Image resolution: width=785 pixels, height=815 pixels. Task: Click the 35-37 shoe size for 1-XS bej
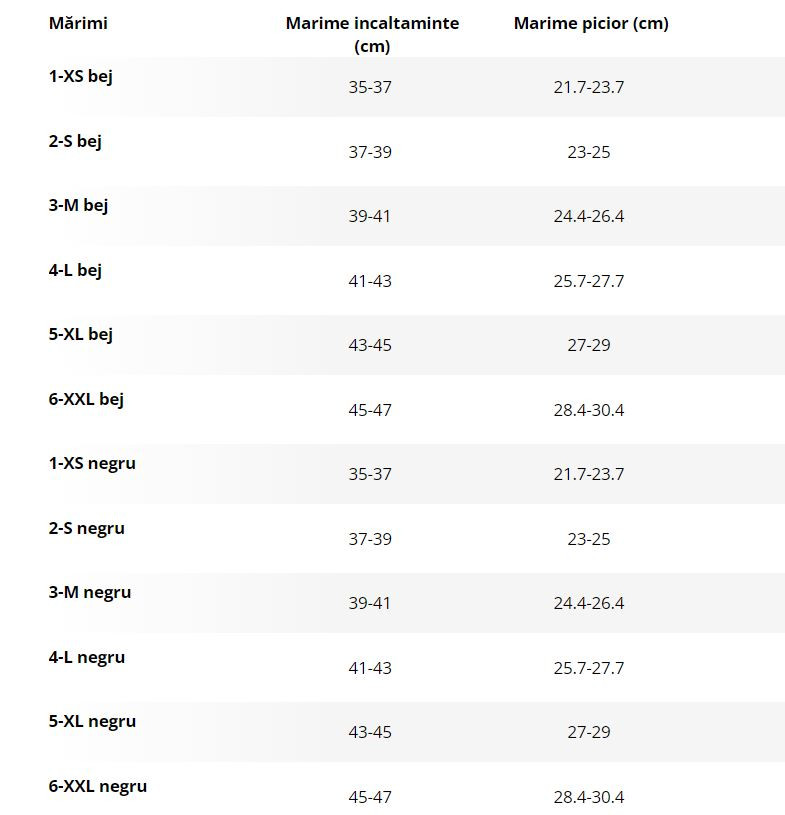click(370, 87)
